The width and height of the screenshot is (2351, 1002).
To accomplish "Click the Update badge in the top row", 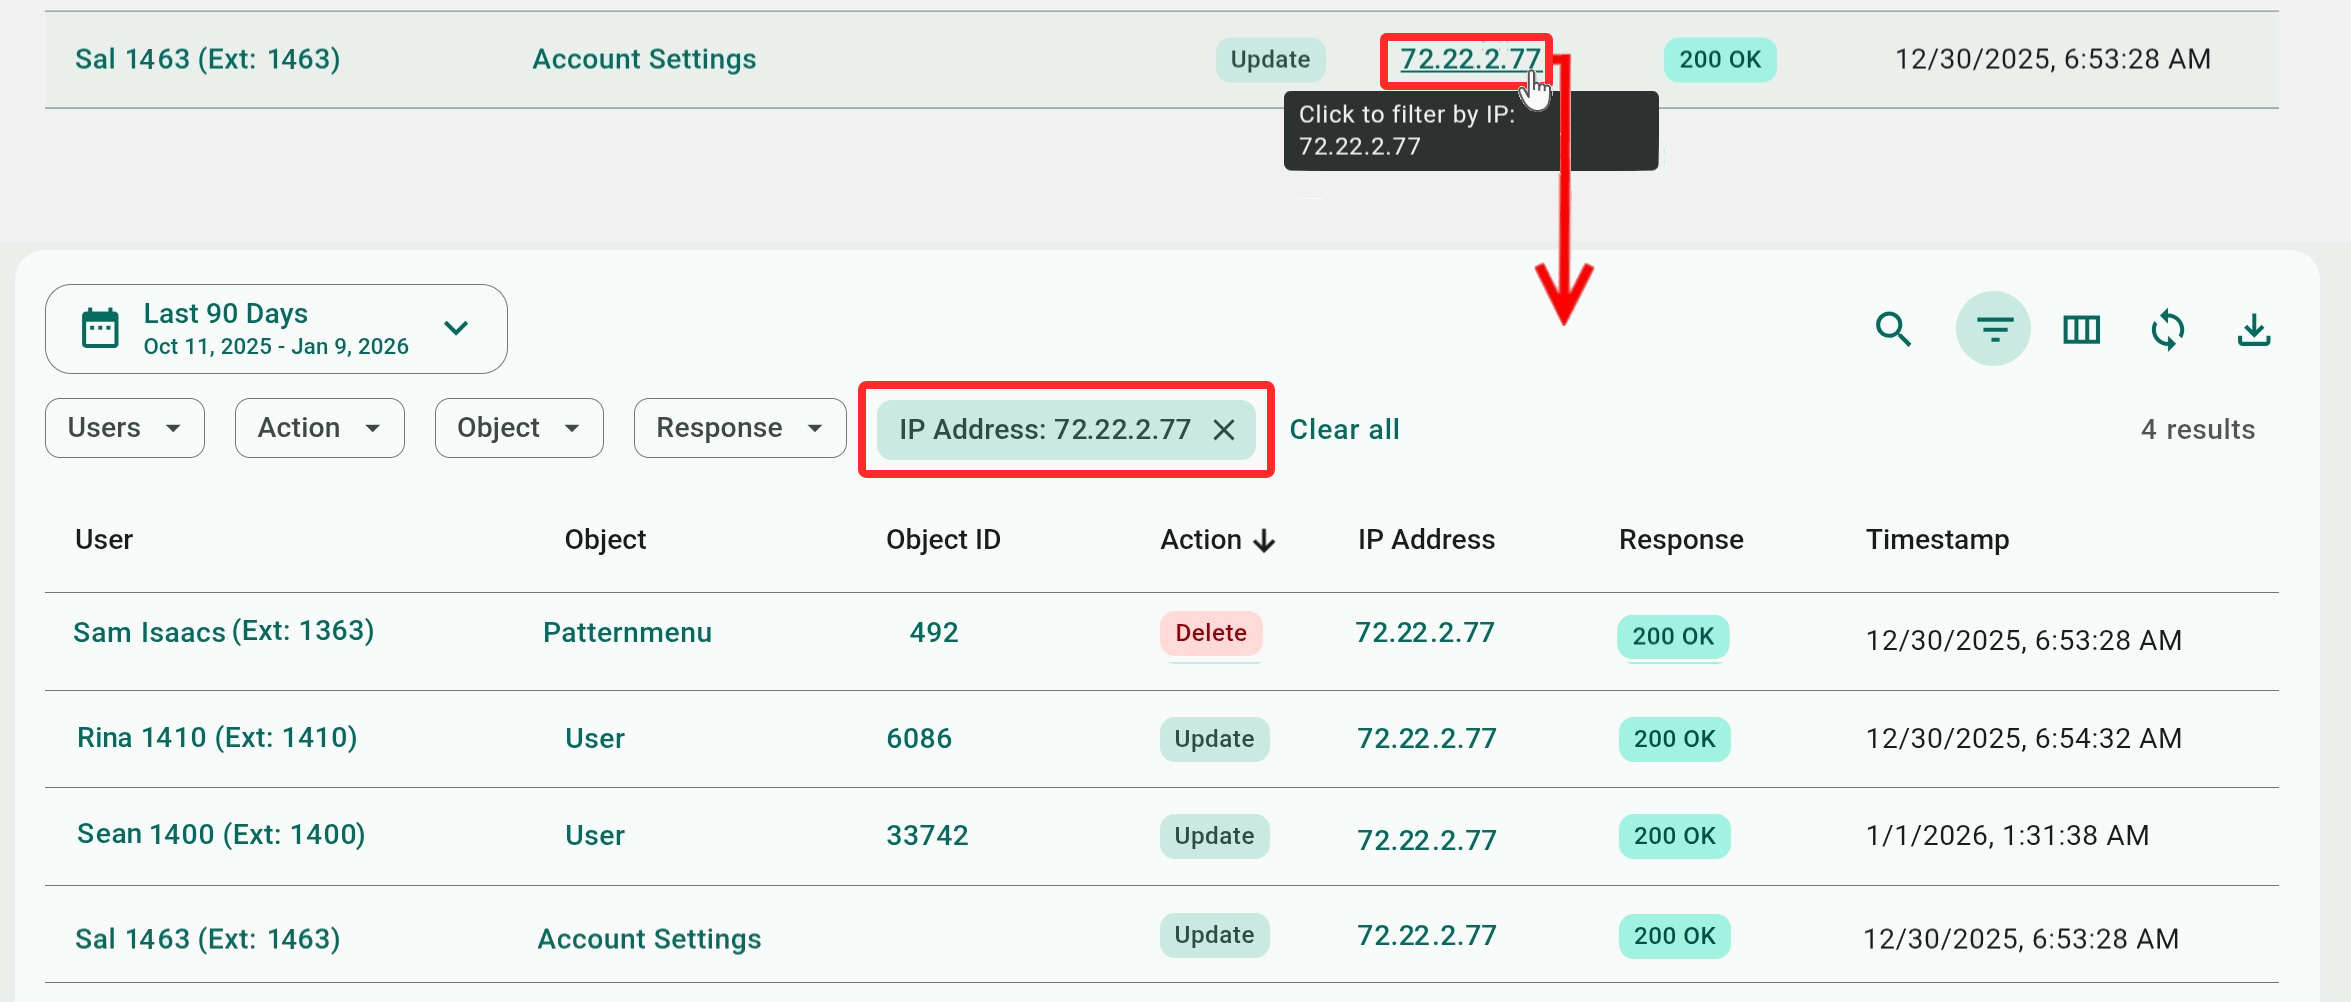I will pyautogui.click(x=1270, y=60).
